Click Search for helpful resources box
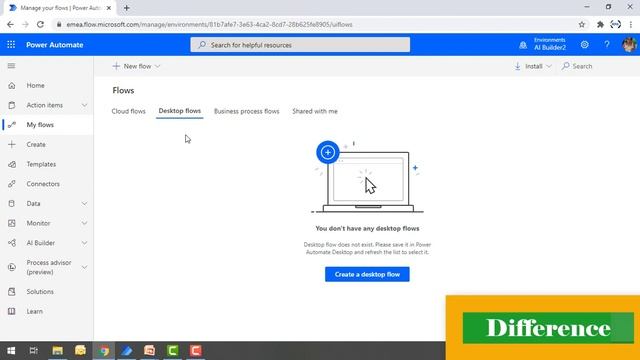This screenshot has width=640, height=360. pos(300,45)
